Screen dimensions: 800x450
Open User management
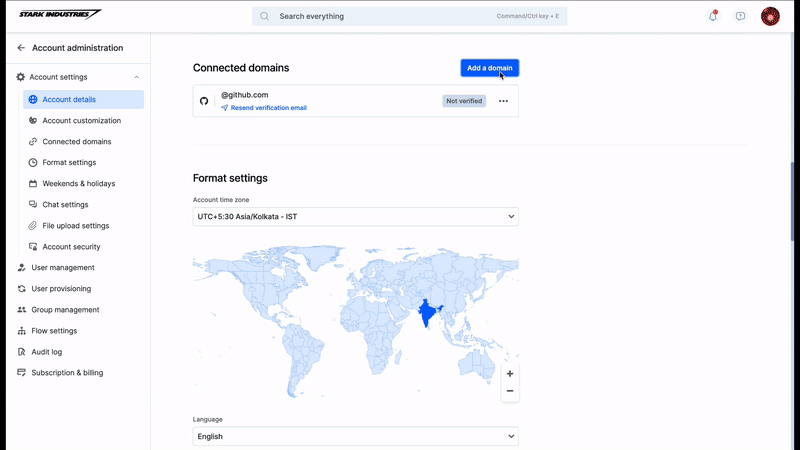63,267
